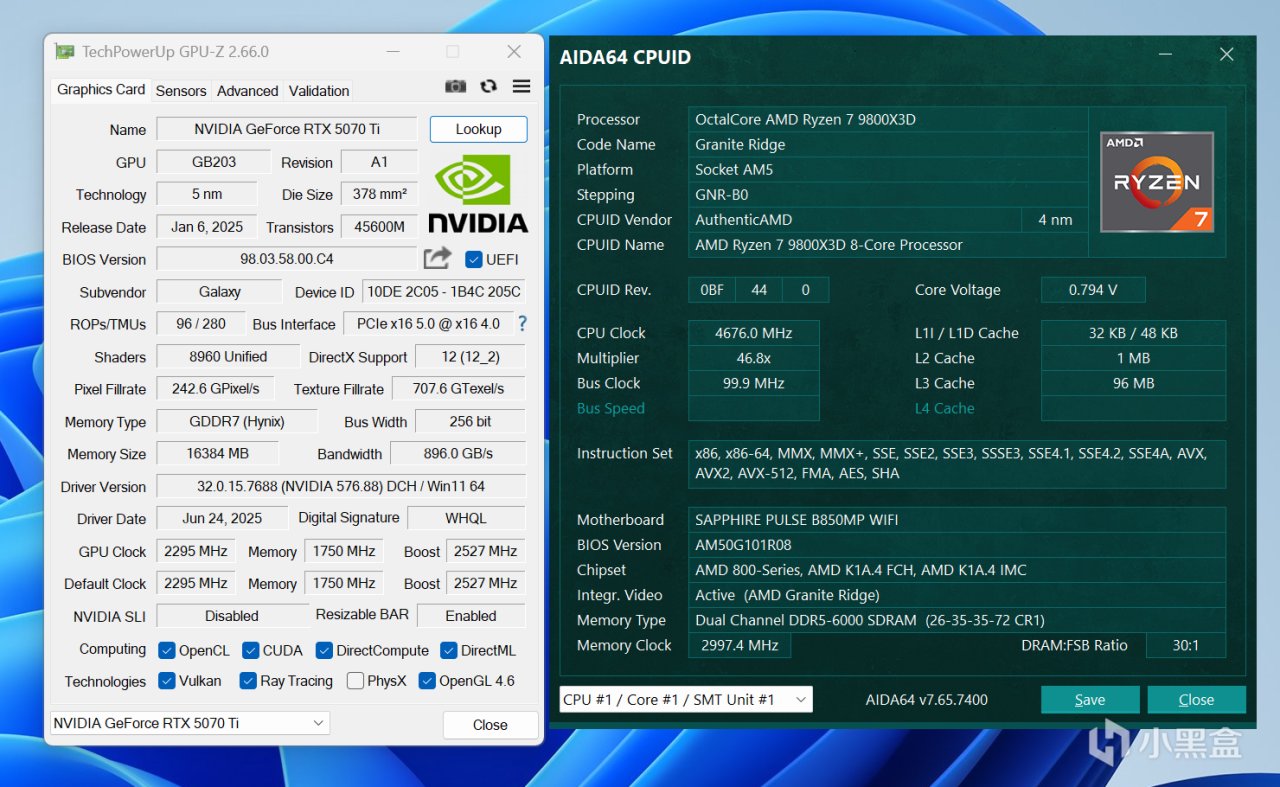Click the Memory Type value Dual Channel DDR5-6000
The image size is (1280, 787).
click(x=957, y=620)
